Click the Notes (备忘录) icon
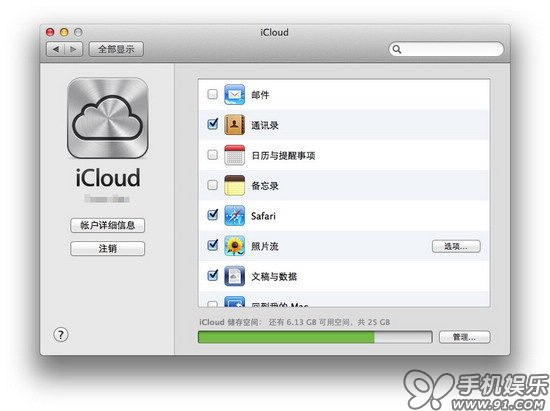This screenshot has width=550, height=411. pyautogui.click(x=234, y=185)
